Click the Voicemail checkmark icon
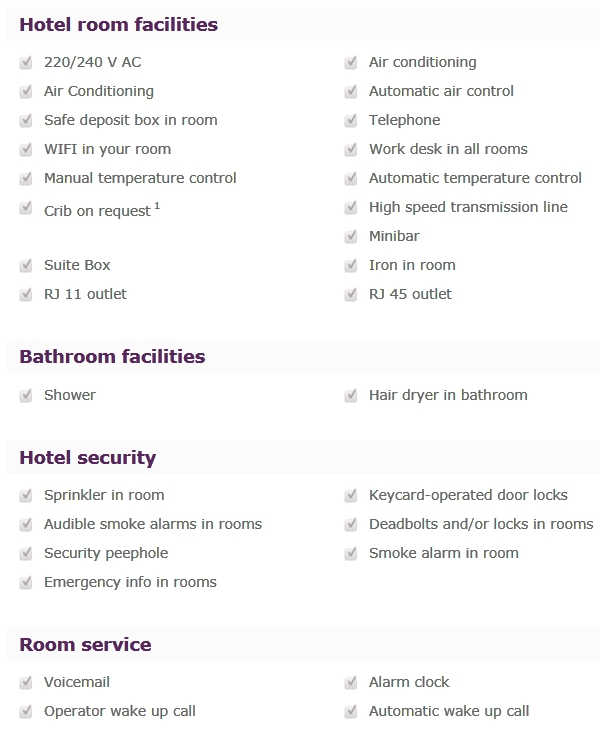Image resolution: width=600 pixels, height=730 pixels. pos(26,683)
